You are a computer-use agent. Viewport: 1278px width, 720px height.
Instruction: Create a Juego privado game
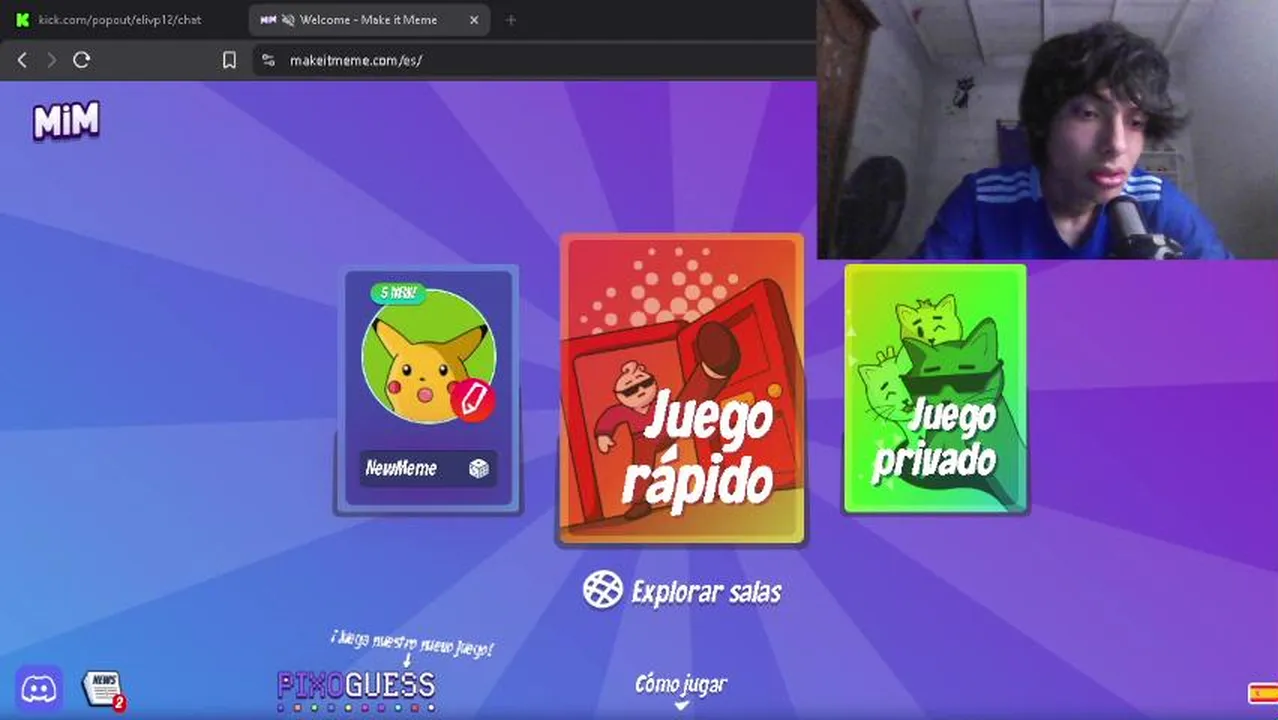coord(935,389)
